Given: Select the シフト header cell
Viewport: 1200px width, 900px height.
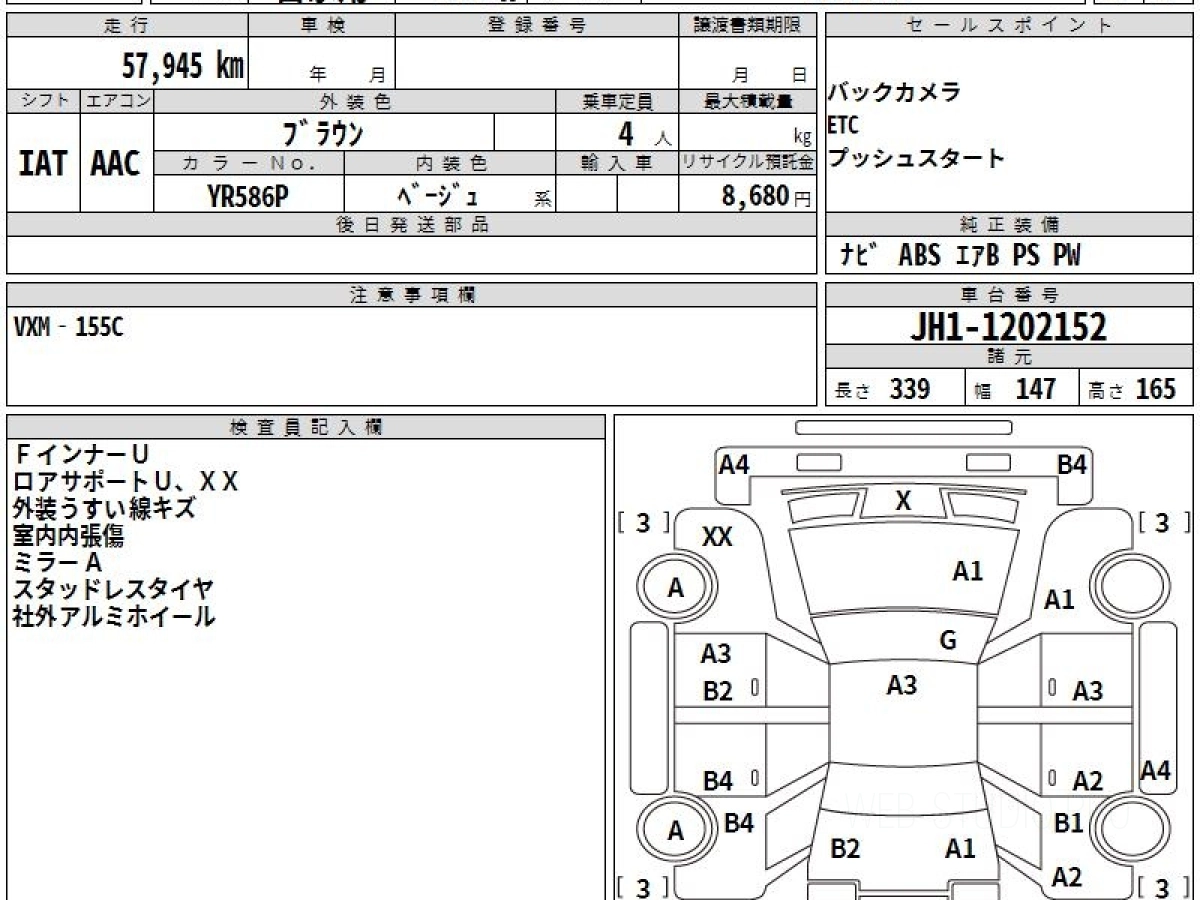Looking at the screenshot, I should (43, 101).
